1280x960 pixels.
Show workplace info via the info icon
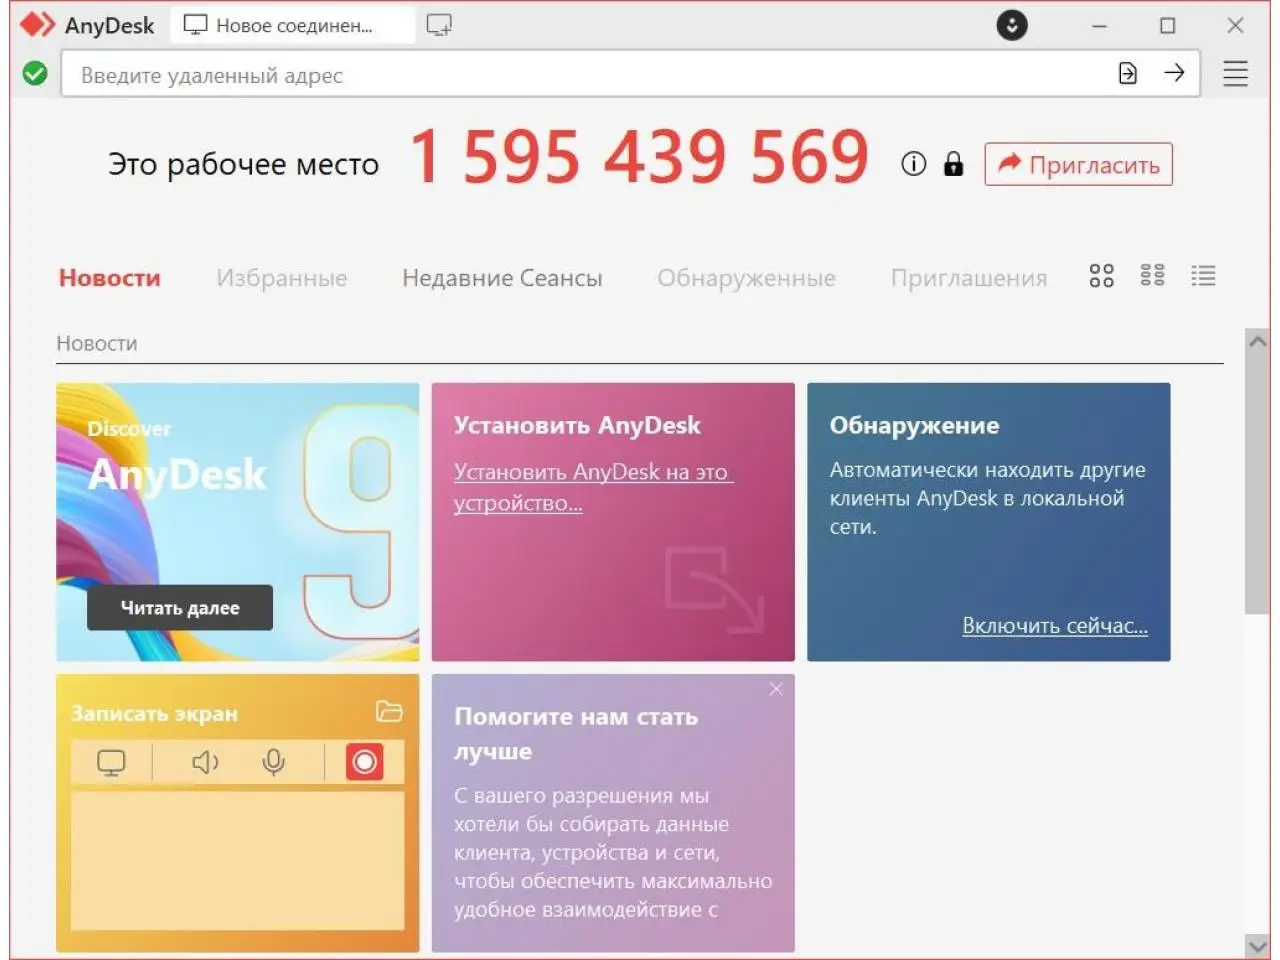(914, 164)
